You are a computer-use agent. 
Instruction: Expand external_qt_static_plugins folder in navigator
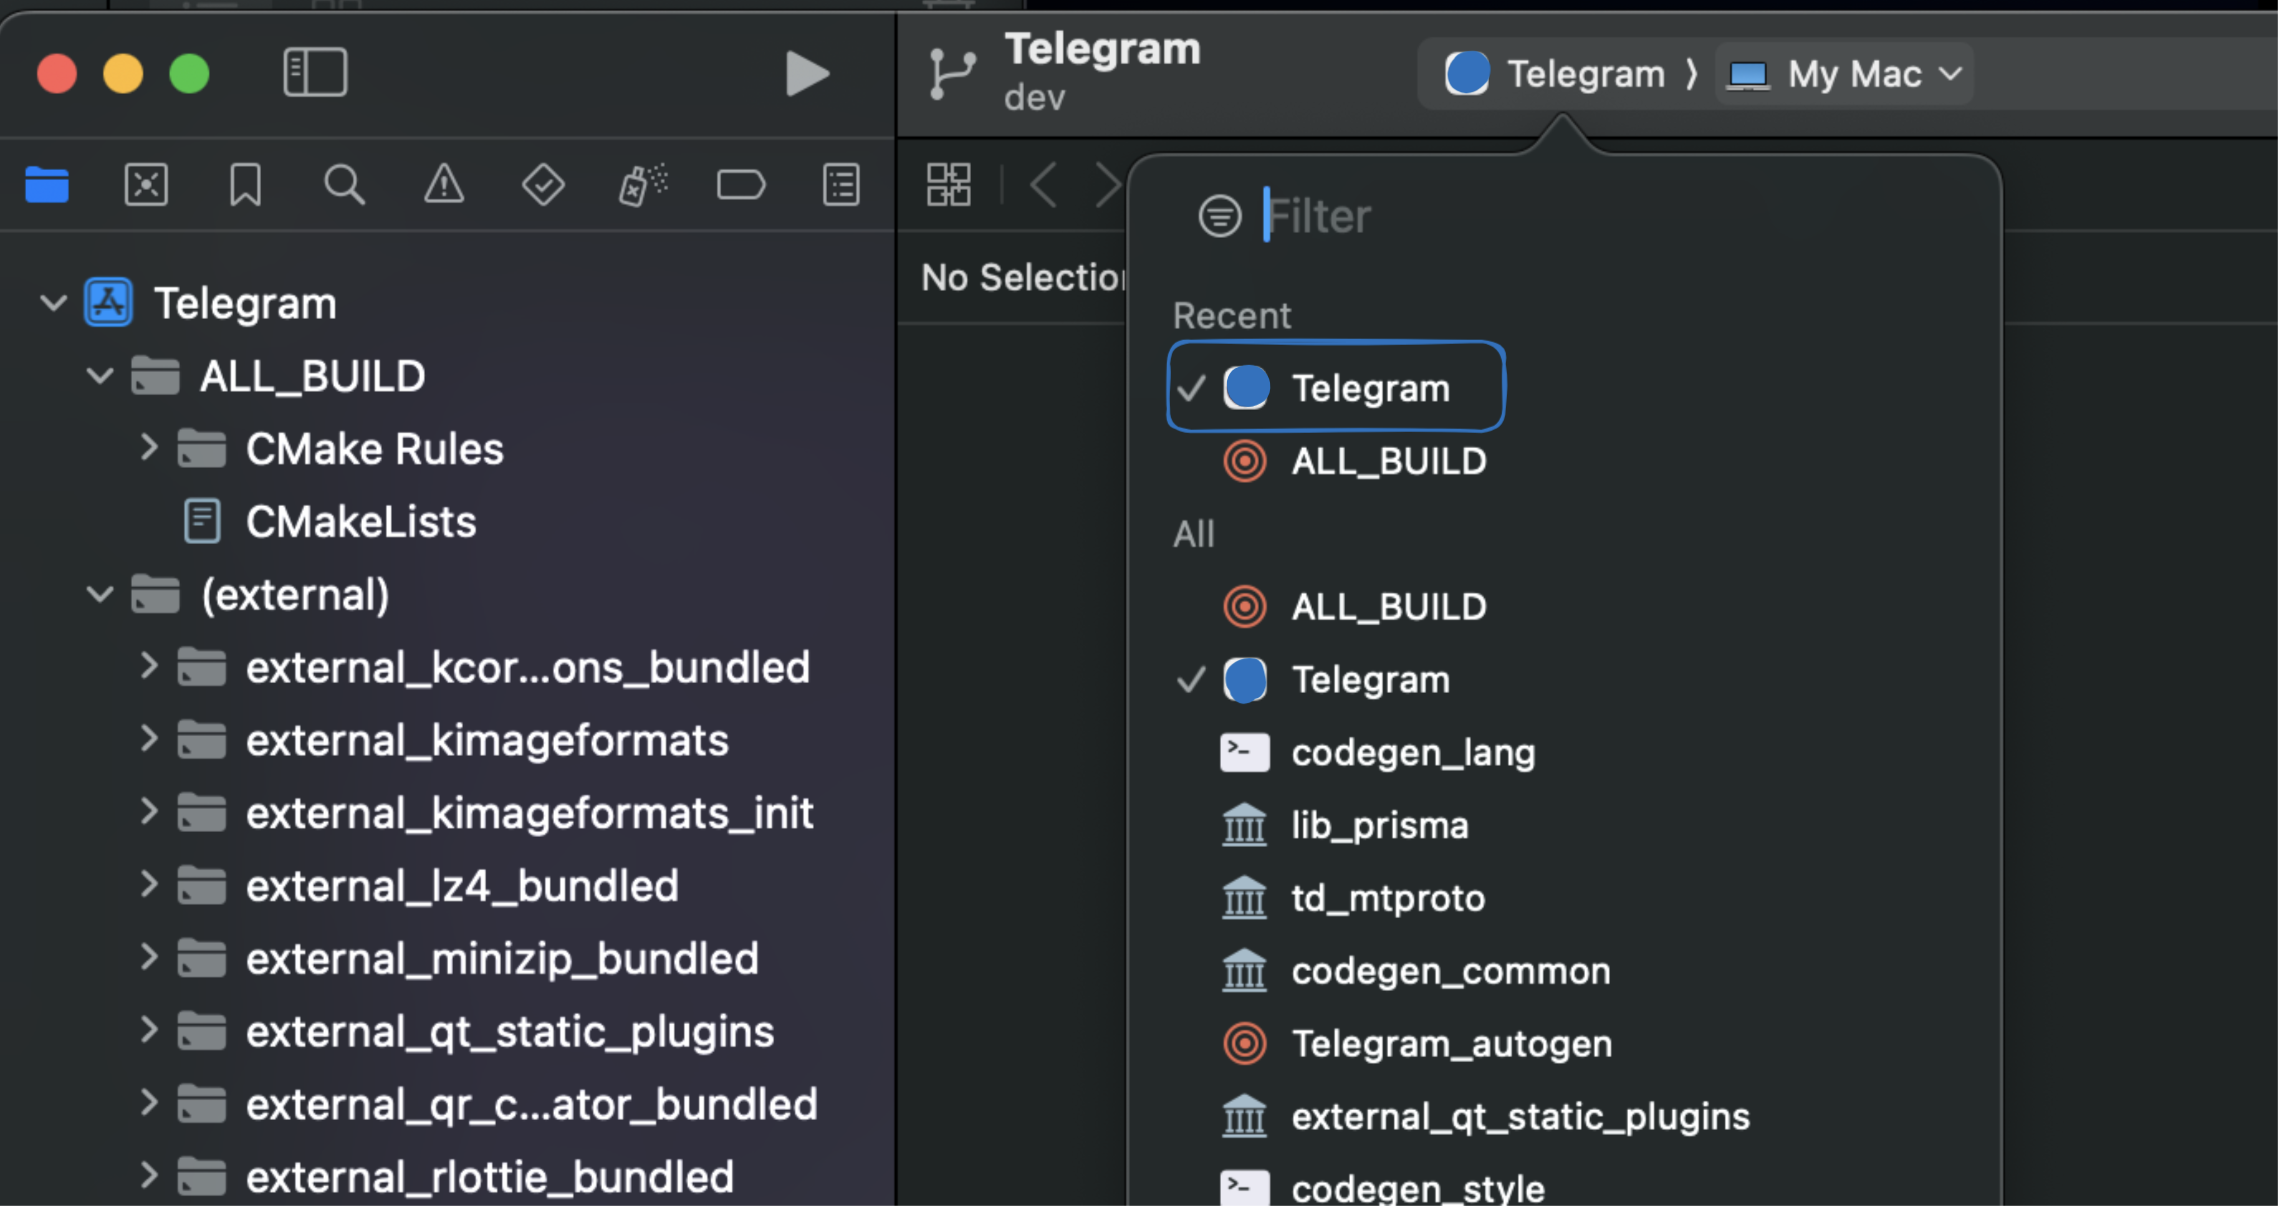pos(148,1031)
